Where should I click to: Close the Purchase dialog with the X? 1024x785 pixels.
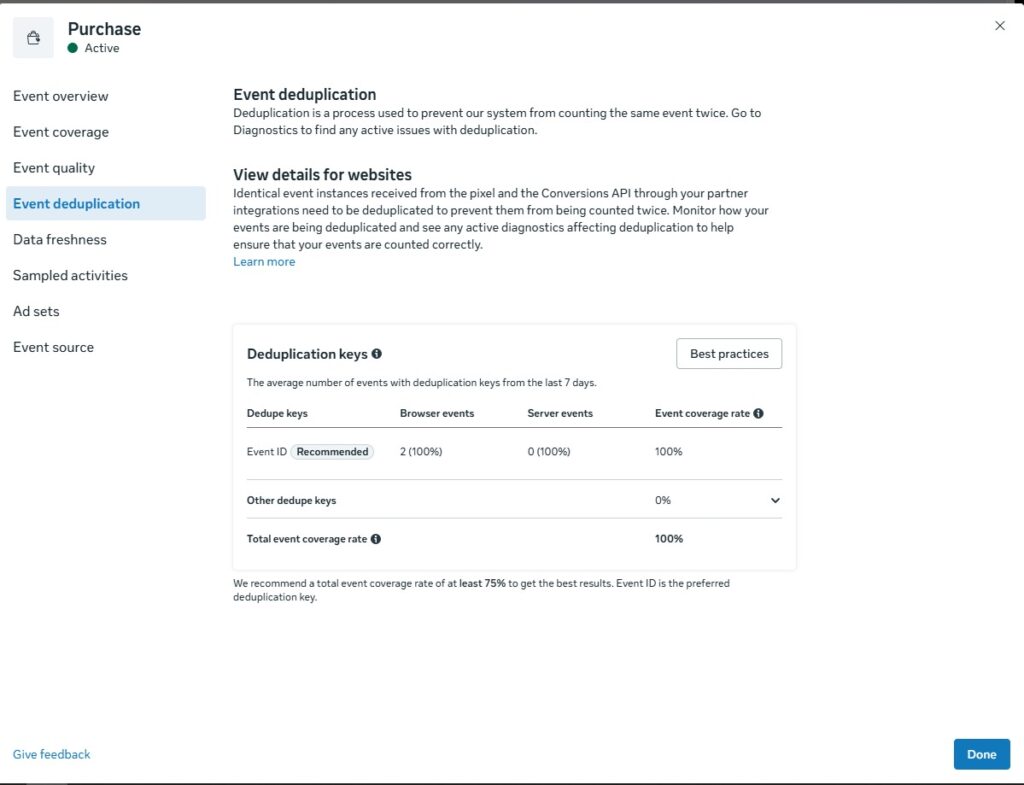coord(999,25)
